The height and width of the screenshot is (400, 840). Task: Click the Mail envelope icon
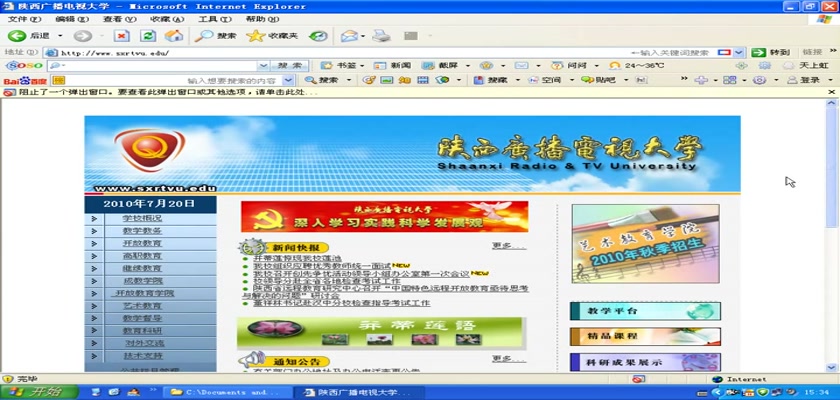(349, 36)
